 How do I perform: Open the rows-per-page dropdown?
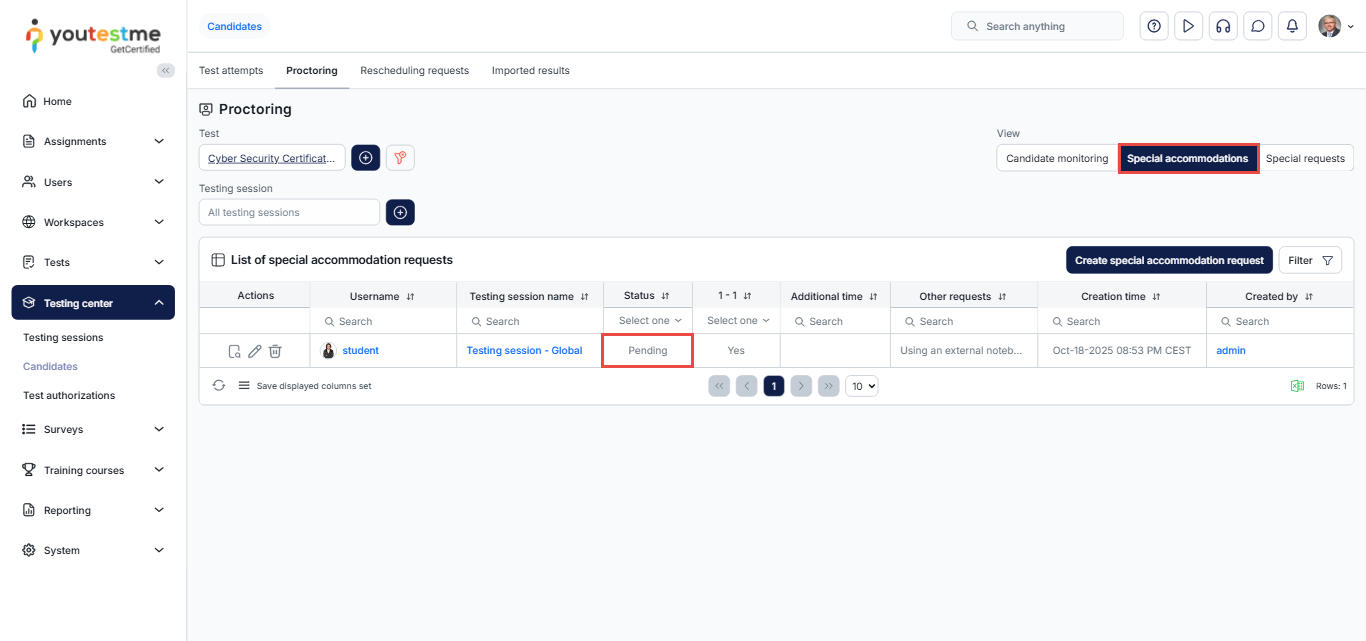pos(861,386)
